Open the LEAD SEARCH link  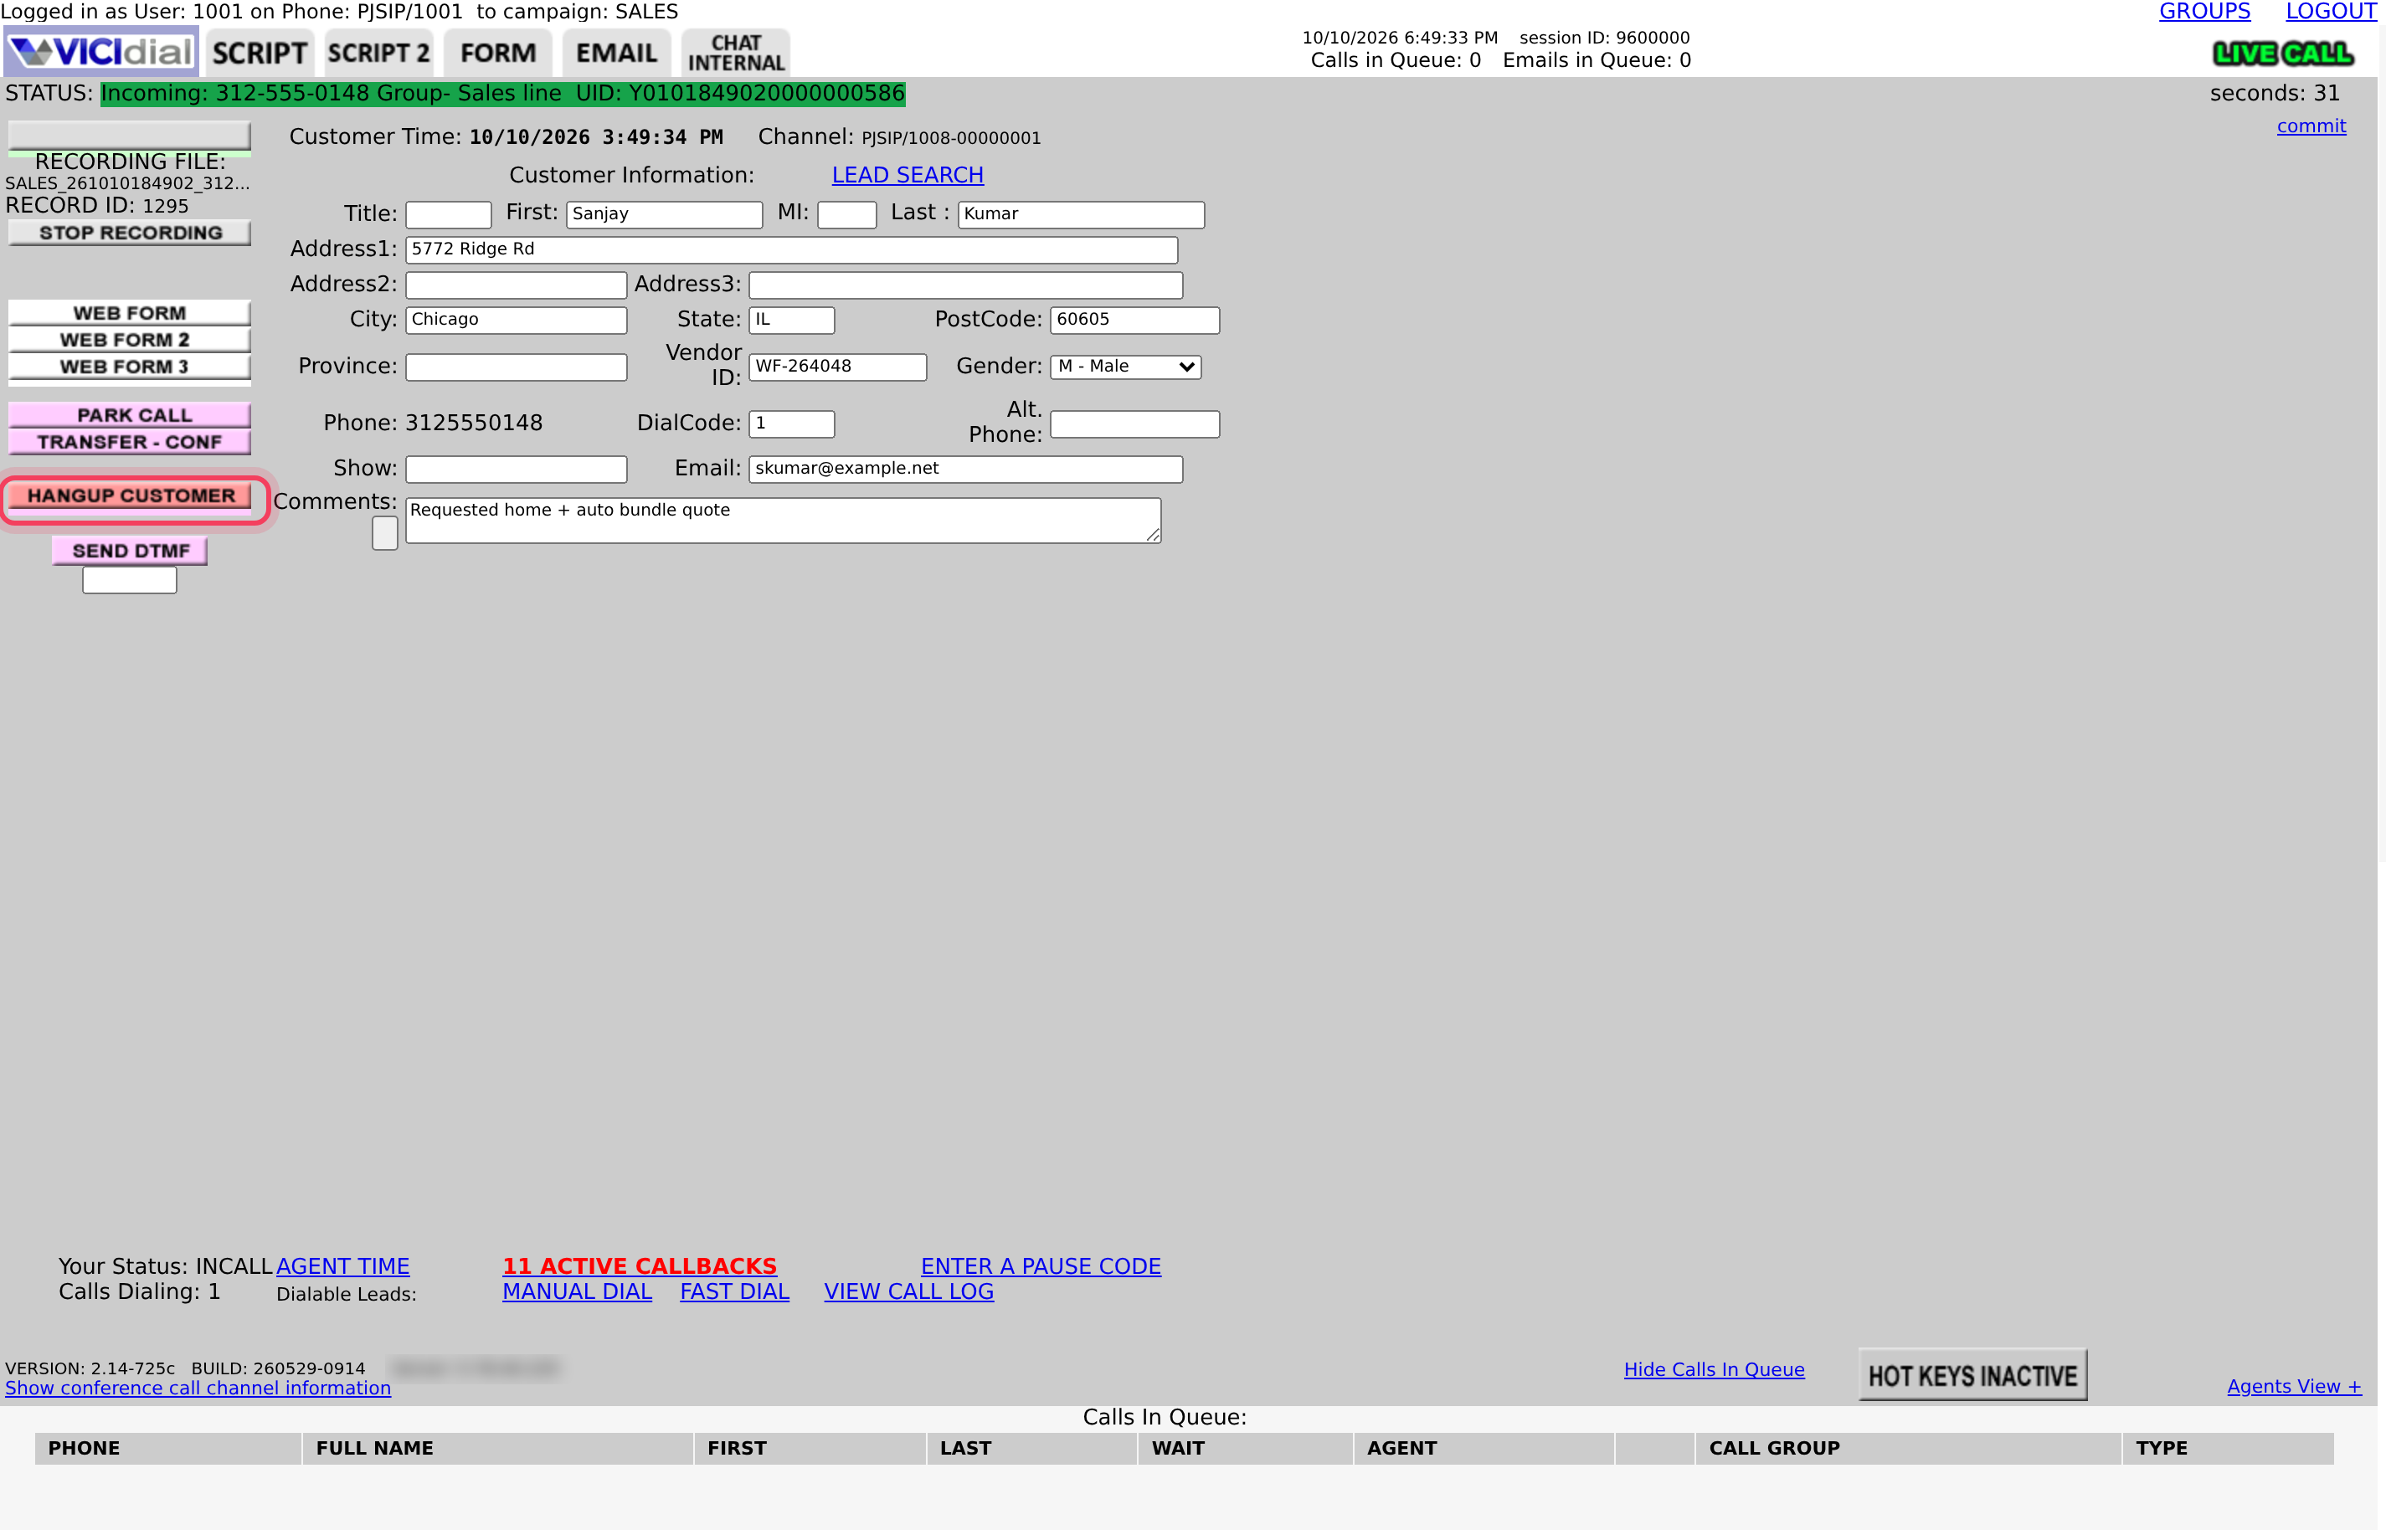click(907, 175)
